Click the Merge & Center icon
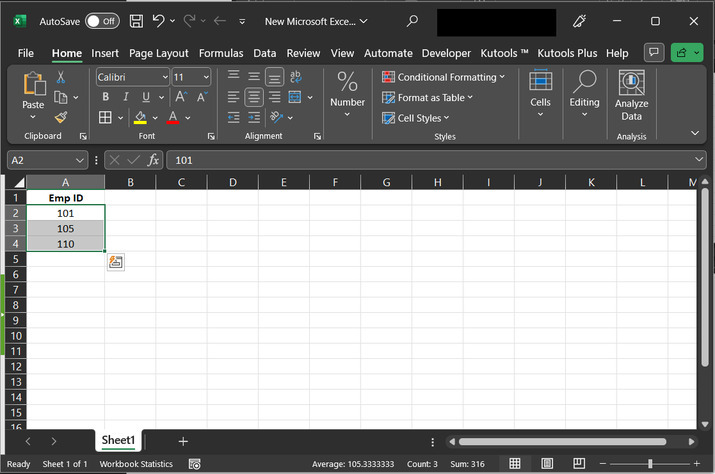The width and height of the screenshot is (715, 474). pos(295,97)
